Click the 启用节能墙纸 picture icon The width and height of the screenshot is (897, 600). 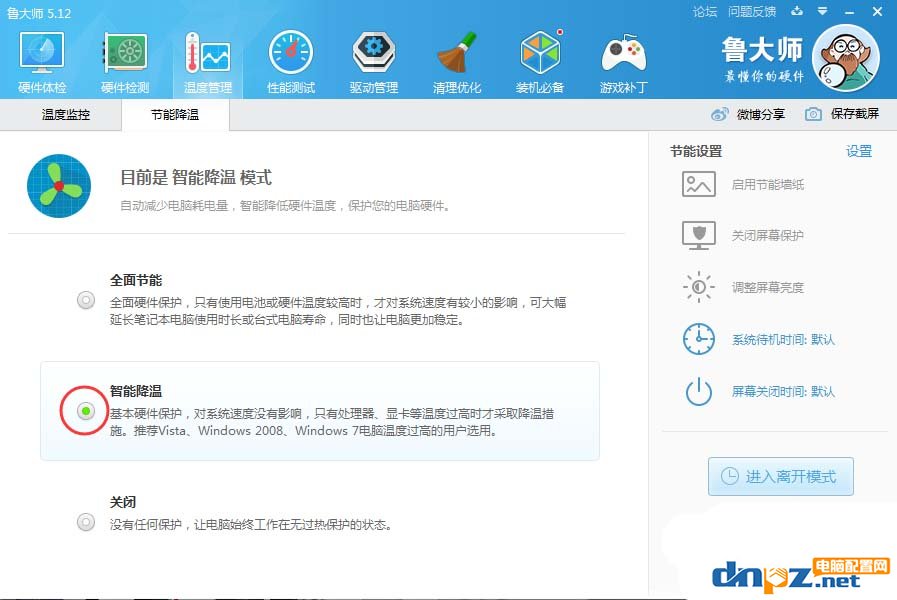pyautogui.click(x=698, y=184)
